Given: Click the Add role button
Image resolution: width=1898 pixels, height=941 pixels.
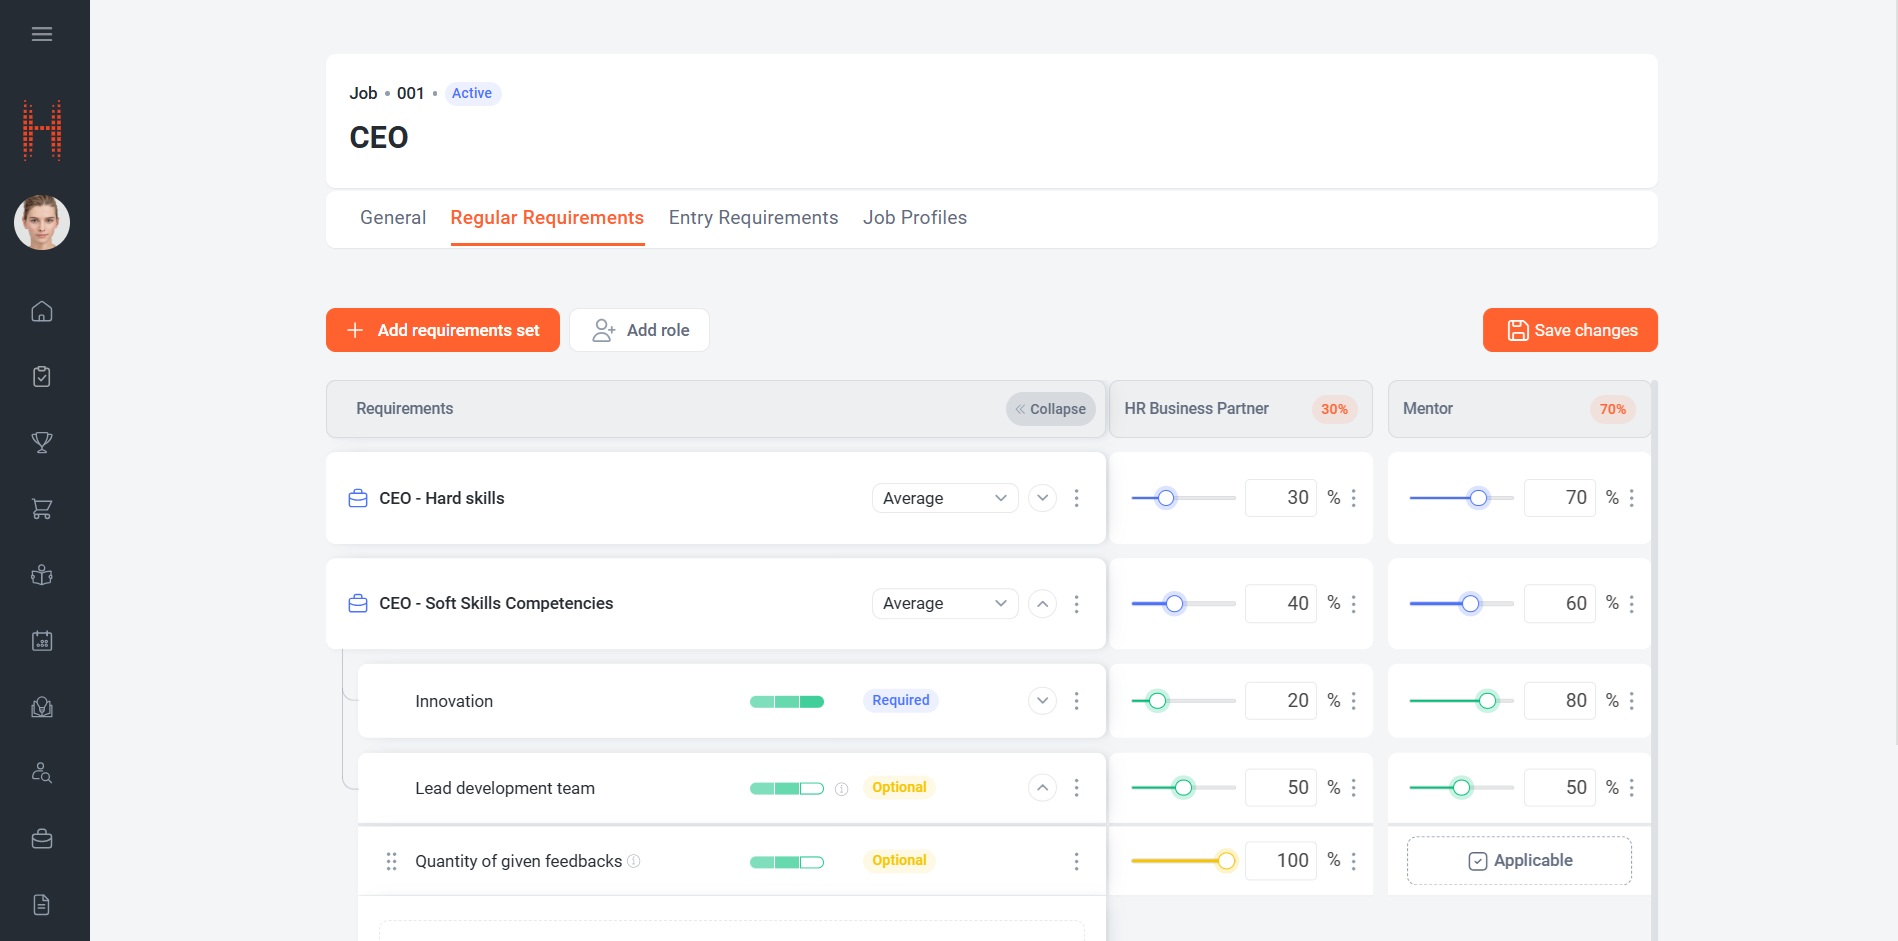Looking at the screenshot, I should point(640,330).
